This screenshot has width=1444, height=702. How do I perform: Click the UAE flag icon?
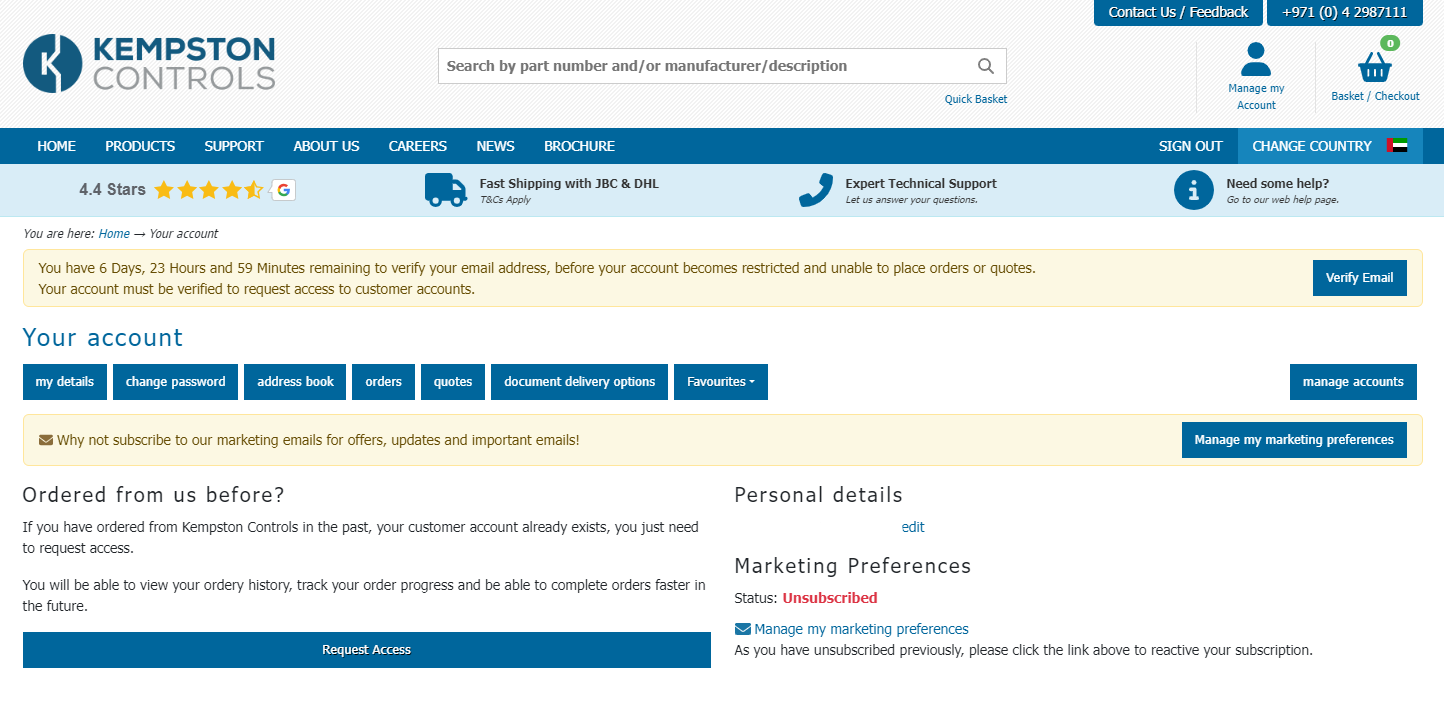[1397, 146]
